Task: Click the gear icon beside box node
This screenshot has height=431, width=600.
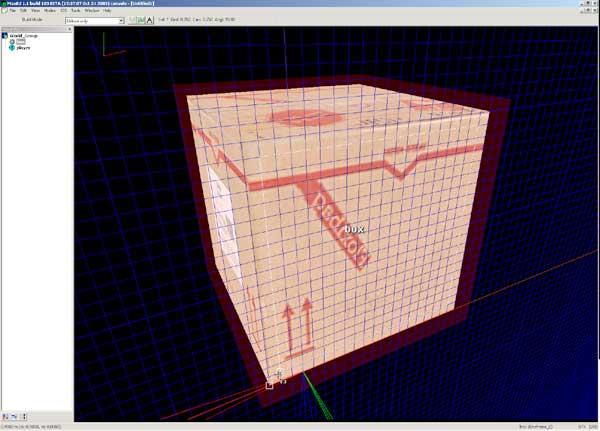Action: tap(12, 42)
